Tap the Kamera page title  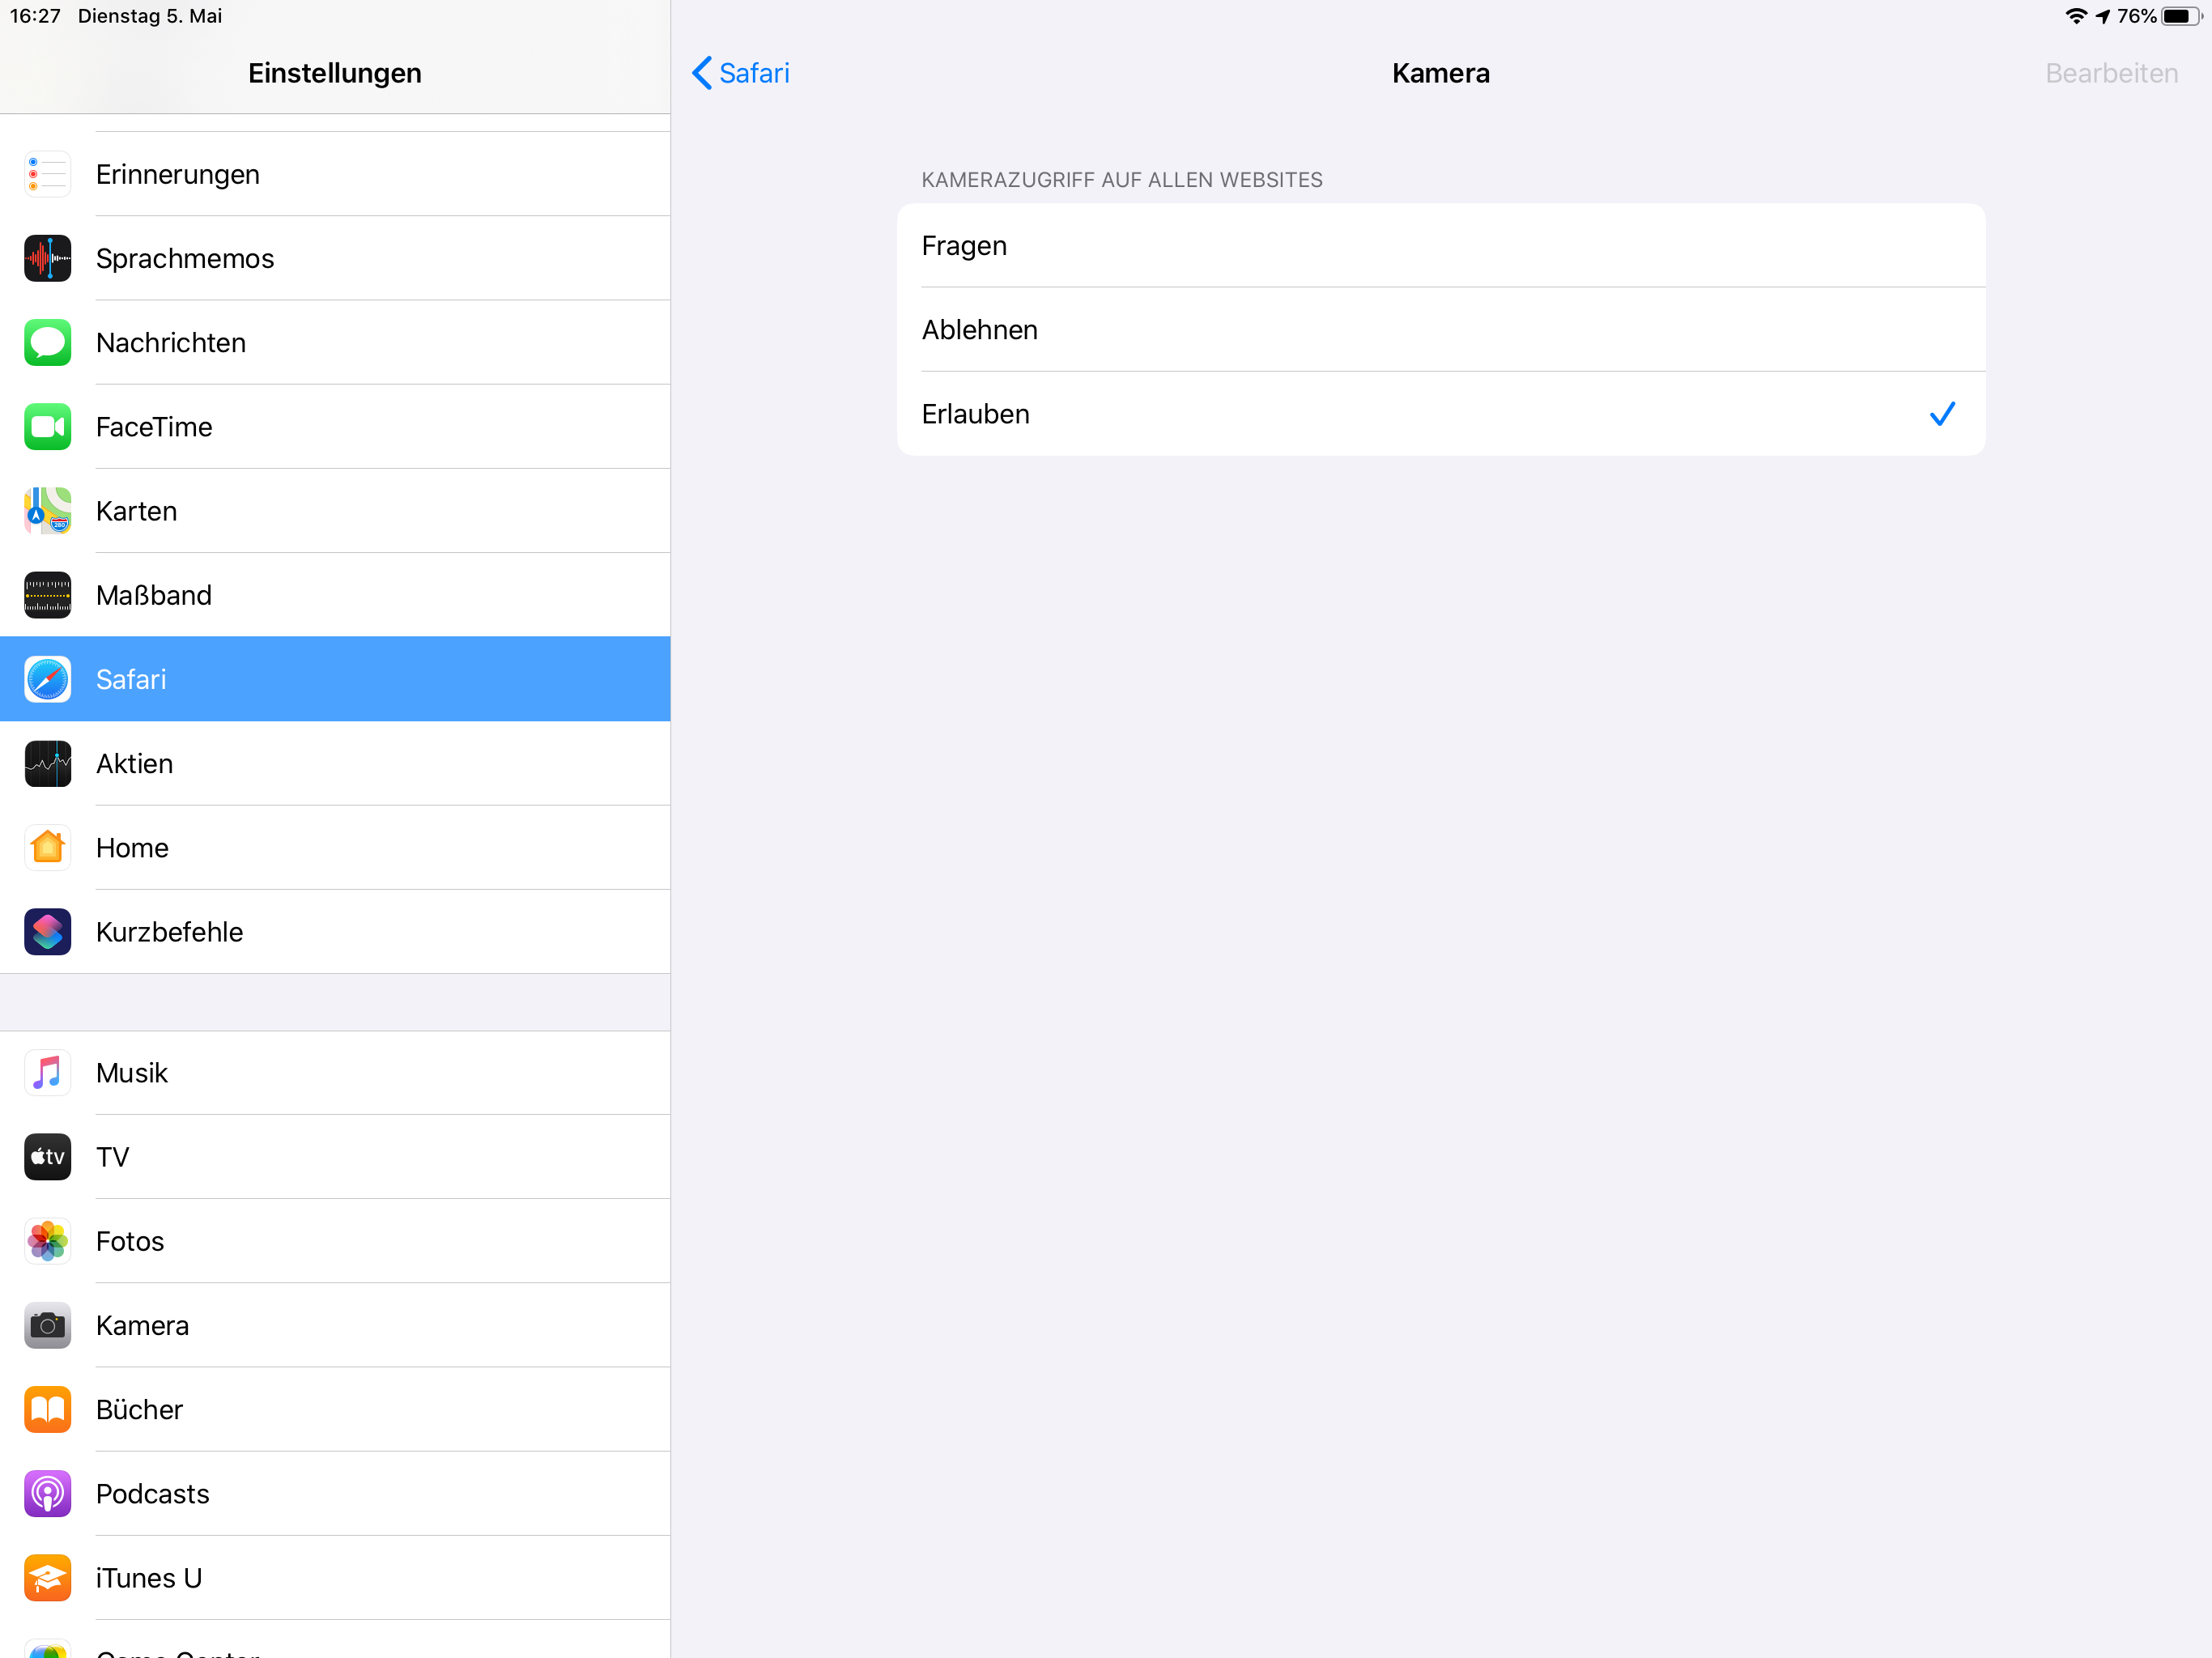click(x=1441, y=73)
